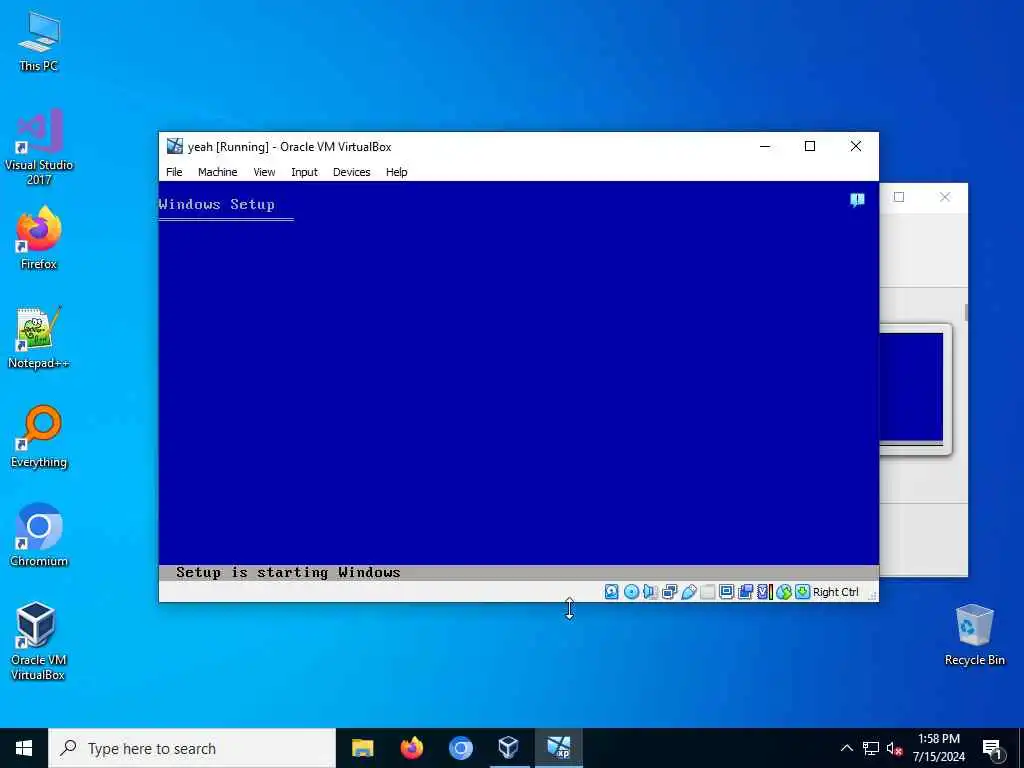Click the virtualization features 'V' indicator
This screenshot has width=1024, height=768.
(764, 592)
